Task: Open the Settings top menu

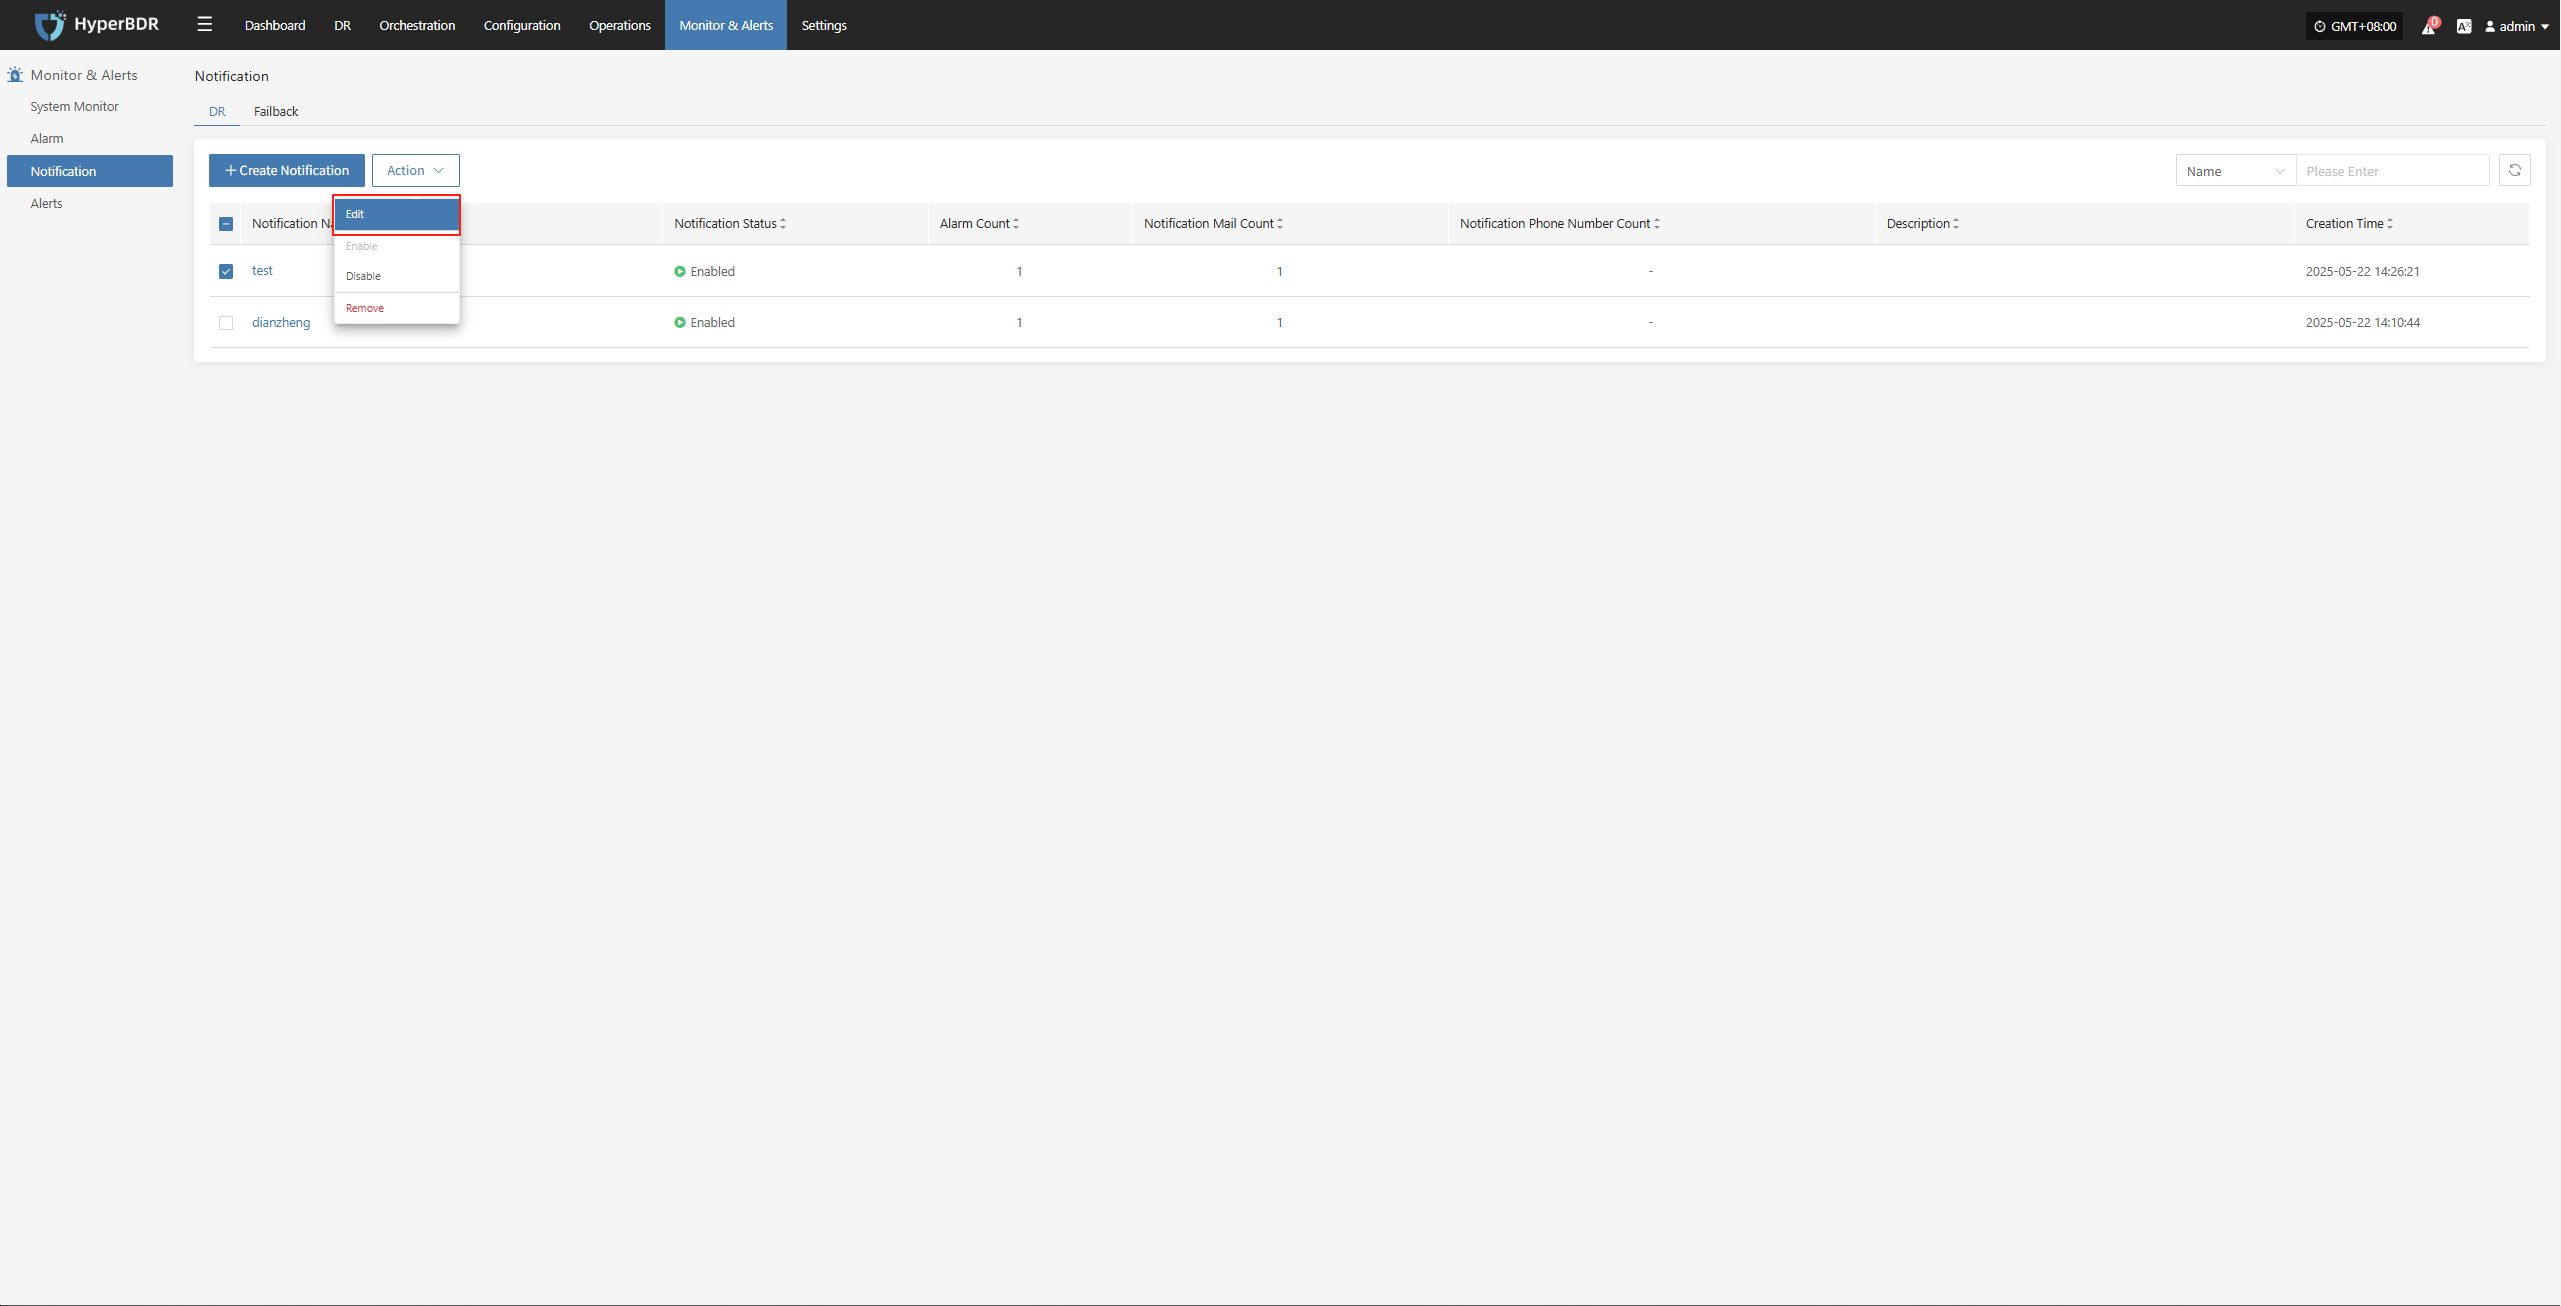Action: coord(824,25)
